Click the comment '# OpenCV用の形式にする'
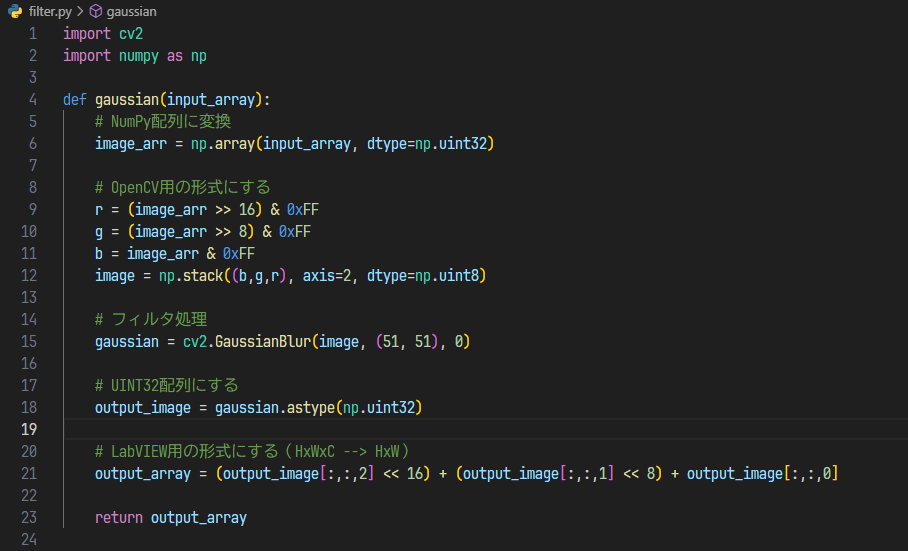This screenshot has width=908, height=551. (x=183, y=188)
